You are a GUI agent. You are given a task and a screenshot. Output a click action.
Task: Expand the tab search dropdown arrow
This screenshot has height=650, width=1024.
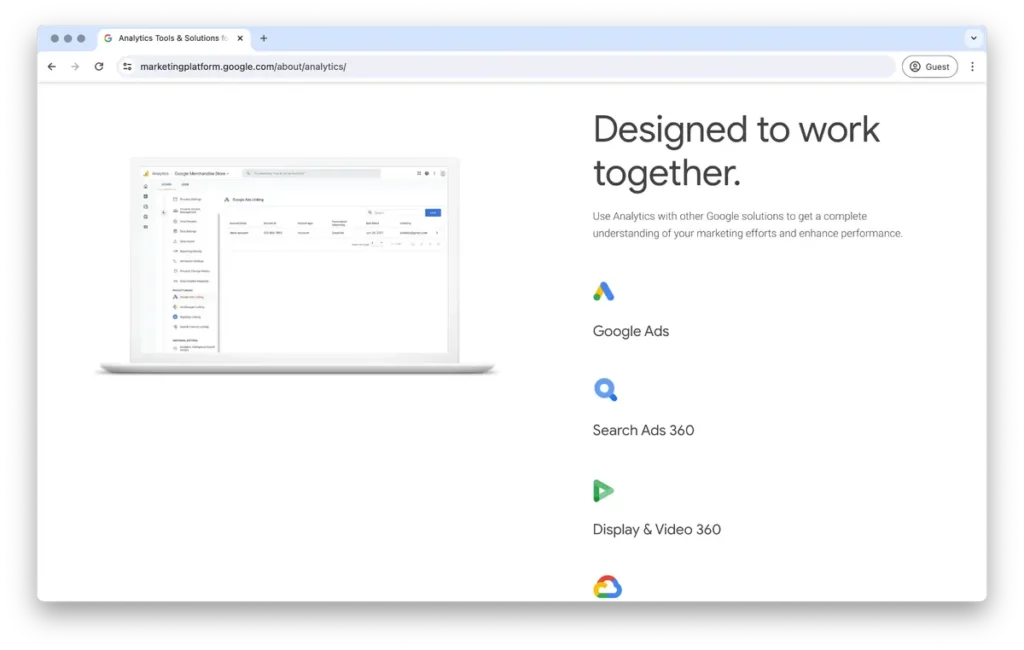pos(974,39)
